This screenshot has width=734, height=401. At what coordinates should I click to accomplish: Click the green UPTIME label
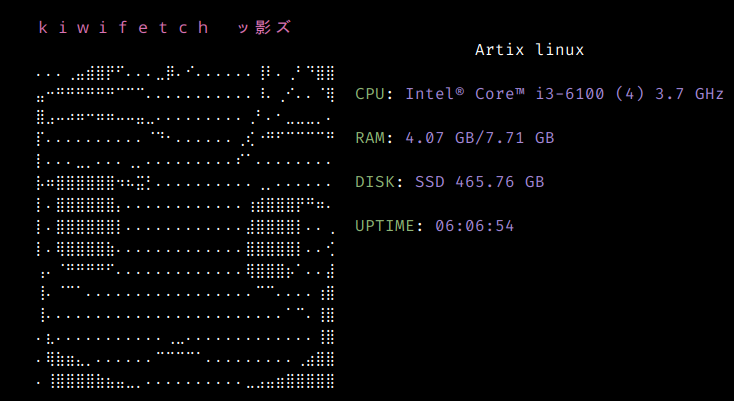click(385, 226)
